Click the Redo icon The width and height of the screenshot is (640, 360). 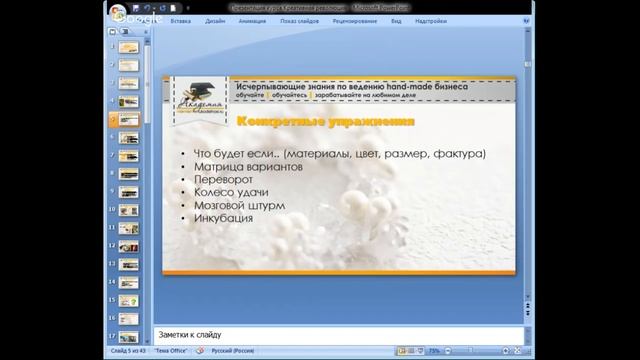162,8
